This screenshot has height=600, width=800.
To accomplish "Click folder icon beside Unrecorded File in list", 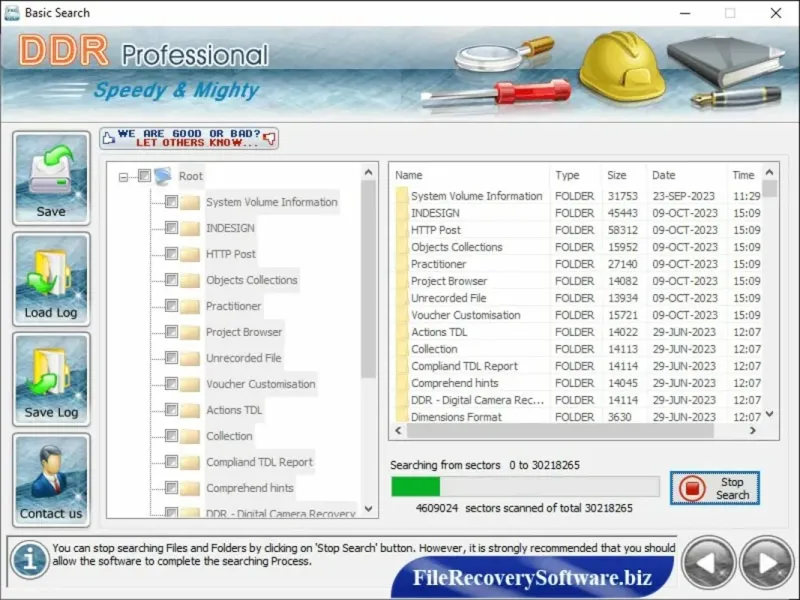I will 402,298.
